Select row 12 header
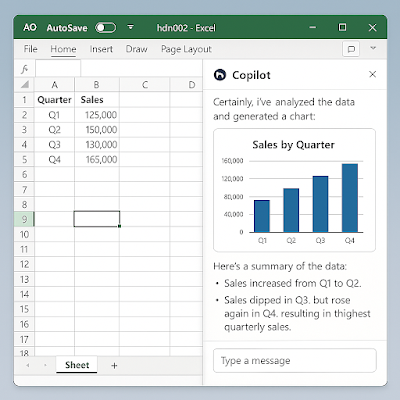Viewport: 400px width, 400px height. click(x=24, y=264)
